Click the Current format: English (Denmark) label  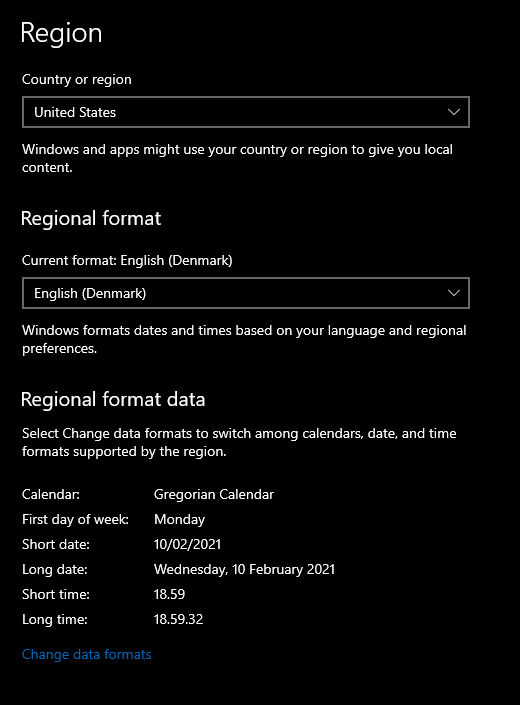(127, 260)
